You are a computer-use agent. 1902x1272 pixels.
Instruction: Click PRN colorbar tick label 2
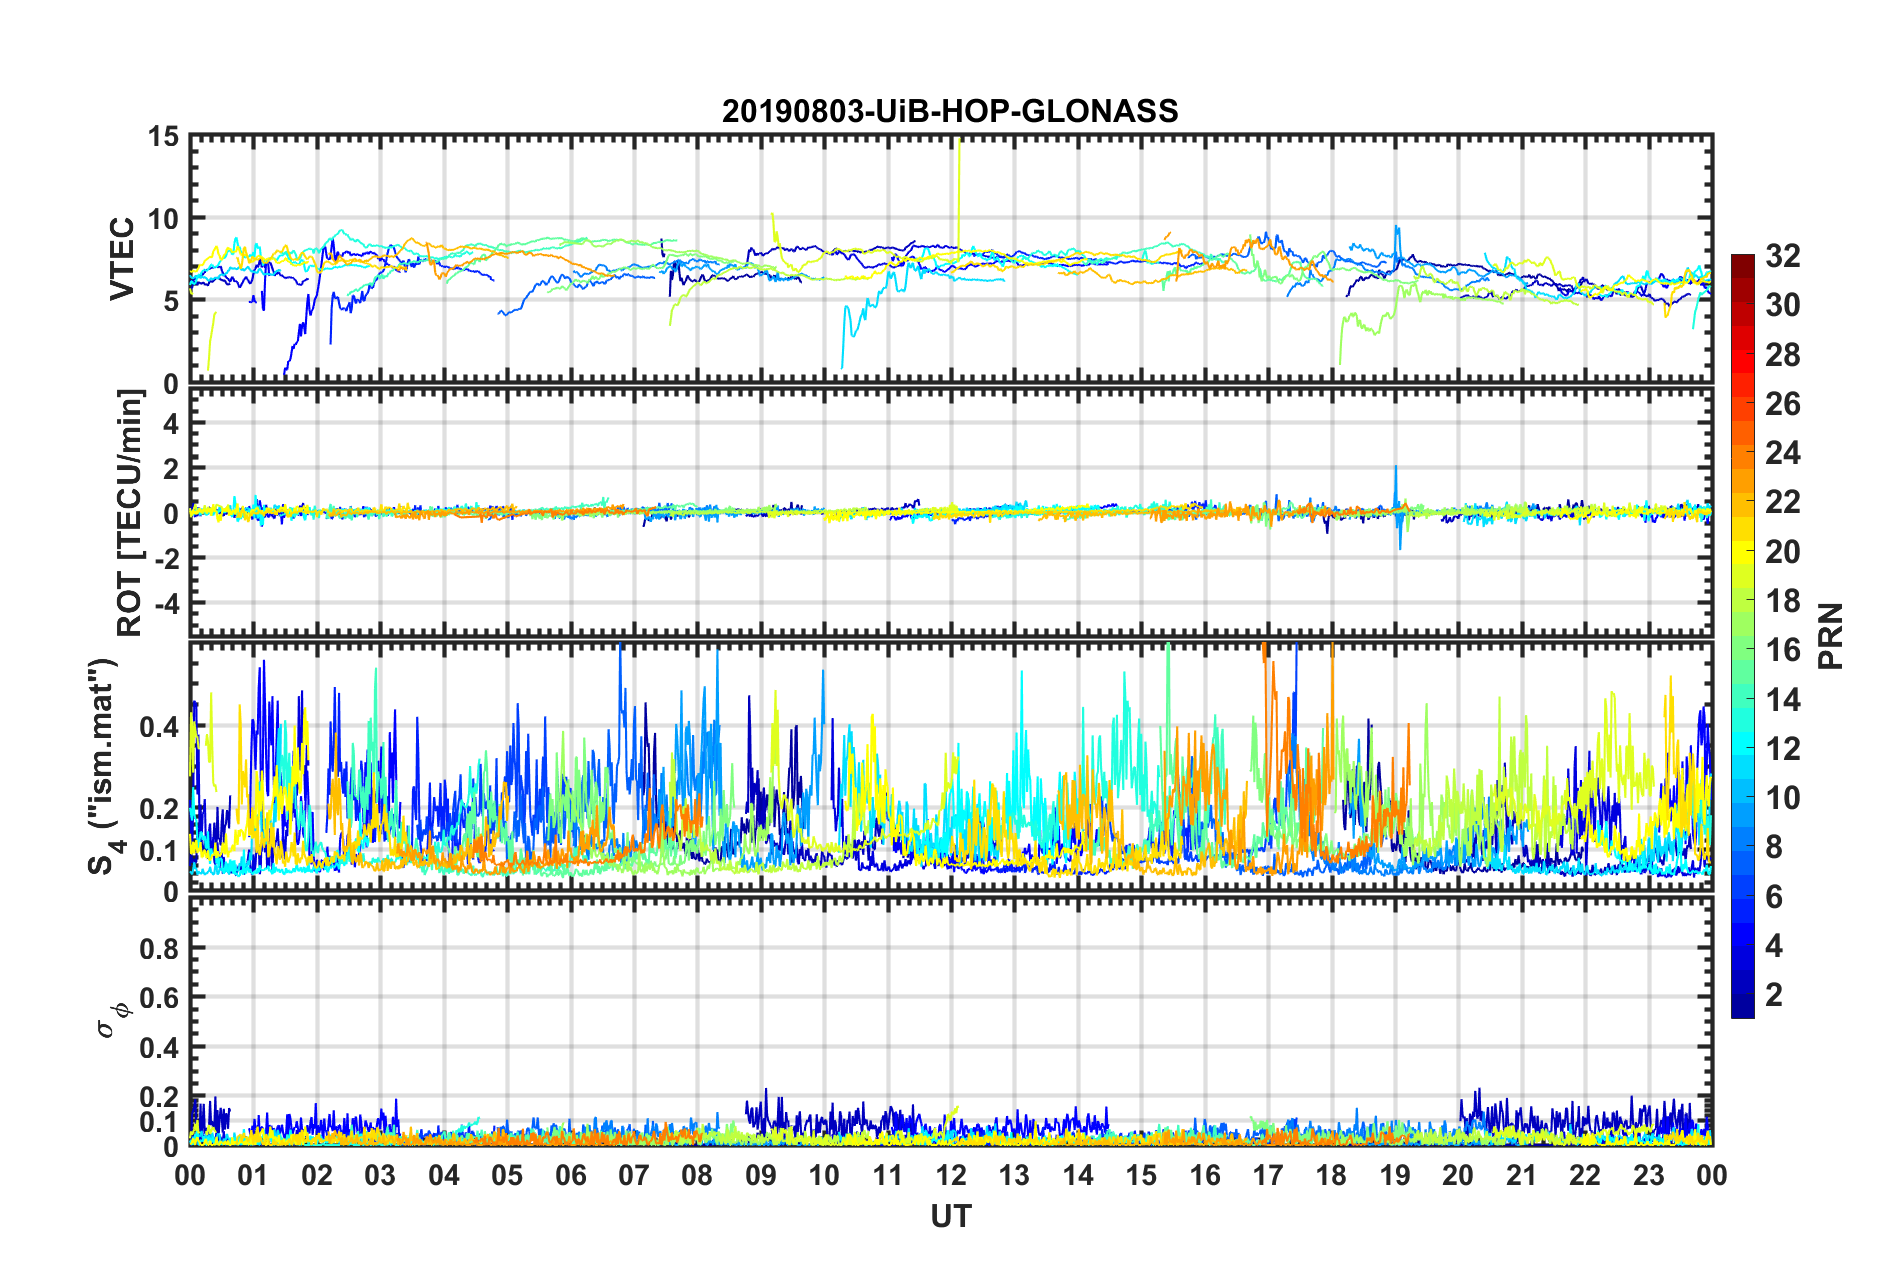pyautogui.click(x=1774, y=995)
